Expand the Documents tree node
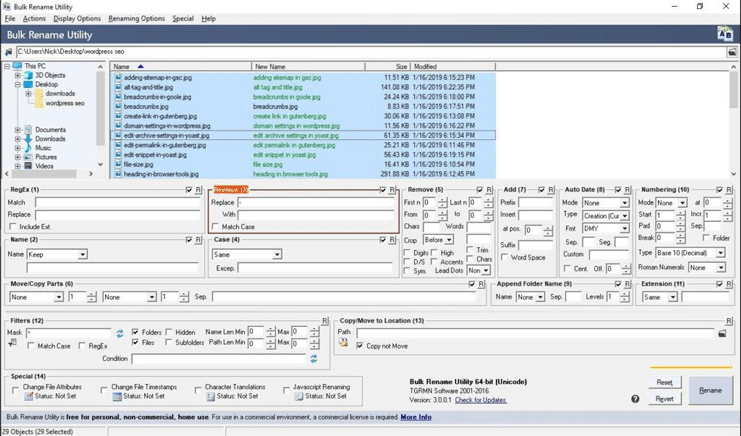The width and height of the screenshot is (741, 436). pos(17,130)
